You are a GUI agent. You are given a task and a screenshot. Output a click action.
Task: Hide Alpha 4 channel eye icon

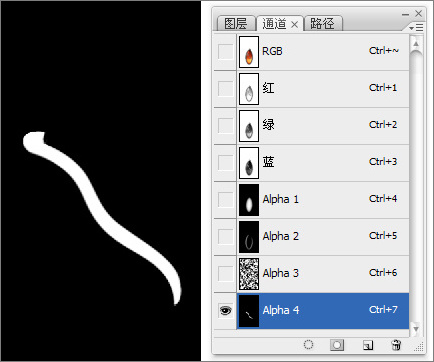click(x=225, y=311)
